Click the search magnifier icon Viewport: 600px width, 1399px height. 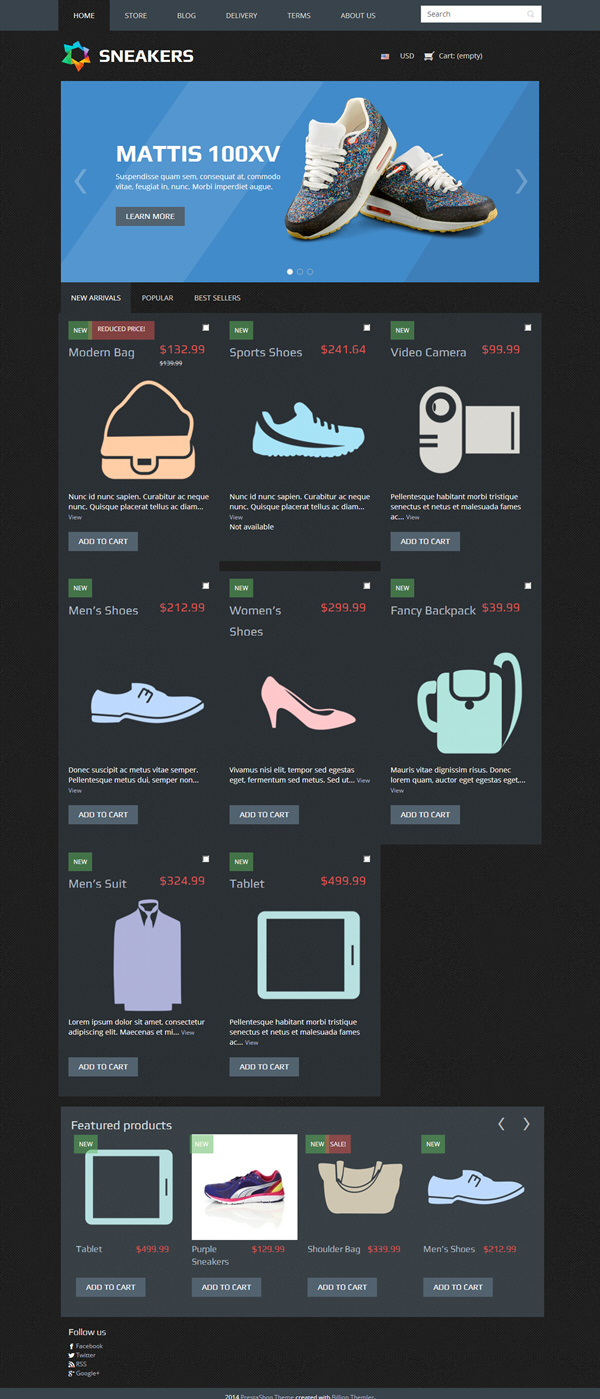(530, 15)
